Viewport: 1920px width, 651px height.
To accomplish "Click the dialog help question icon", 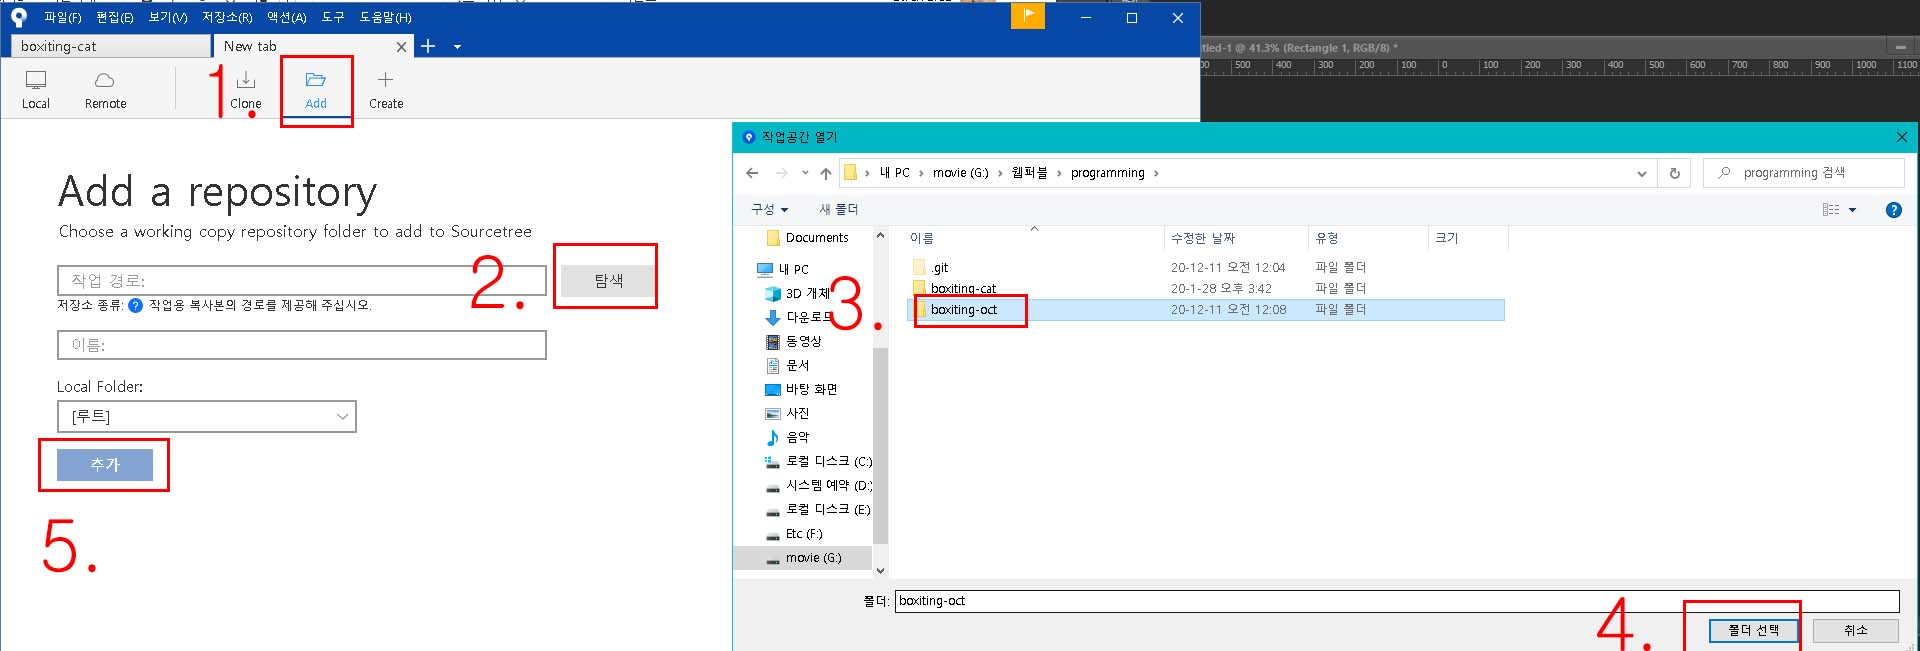I will click(1893, 210).
